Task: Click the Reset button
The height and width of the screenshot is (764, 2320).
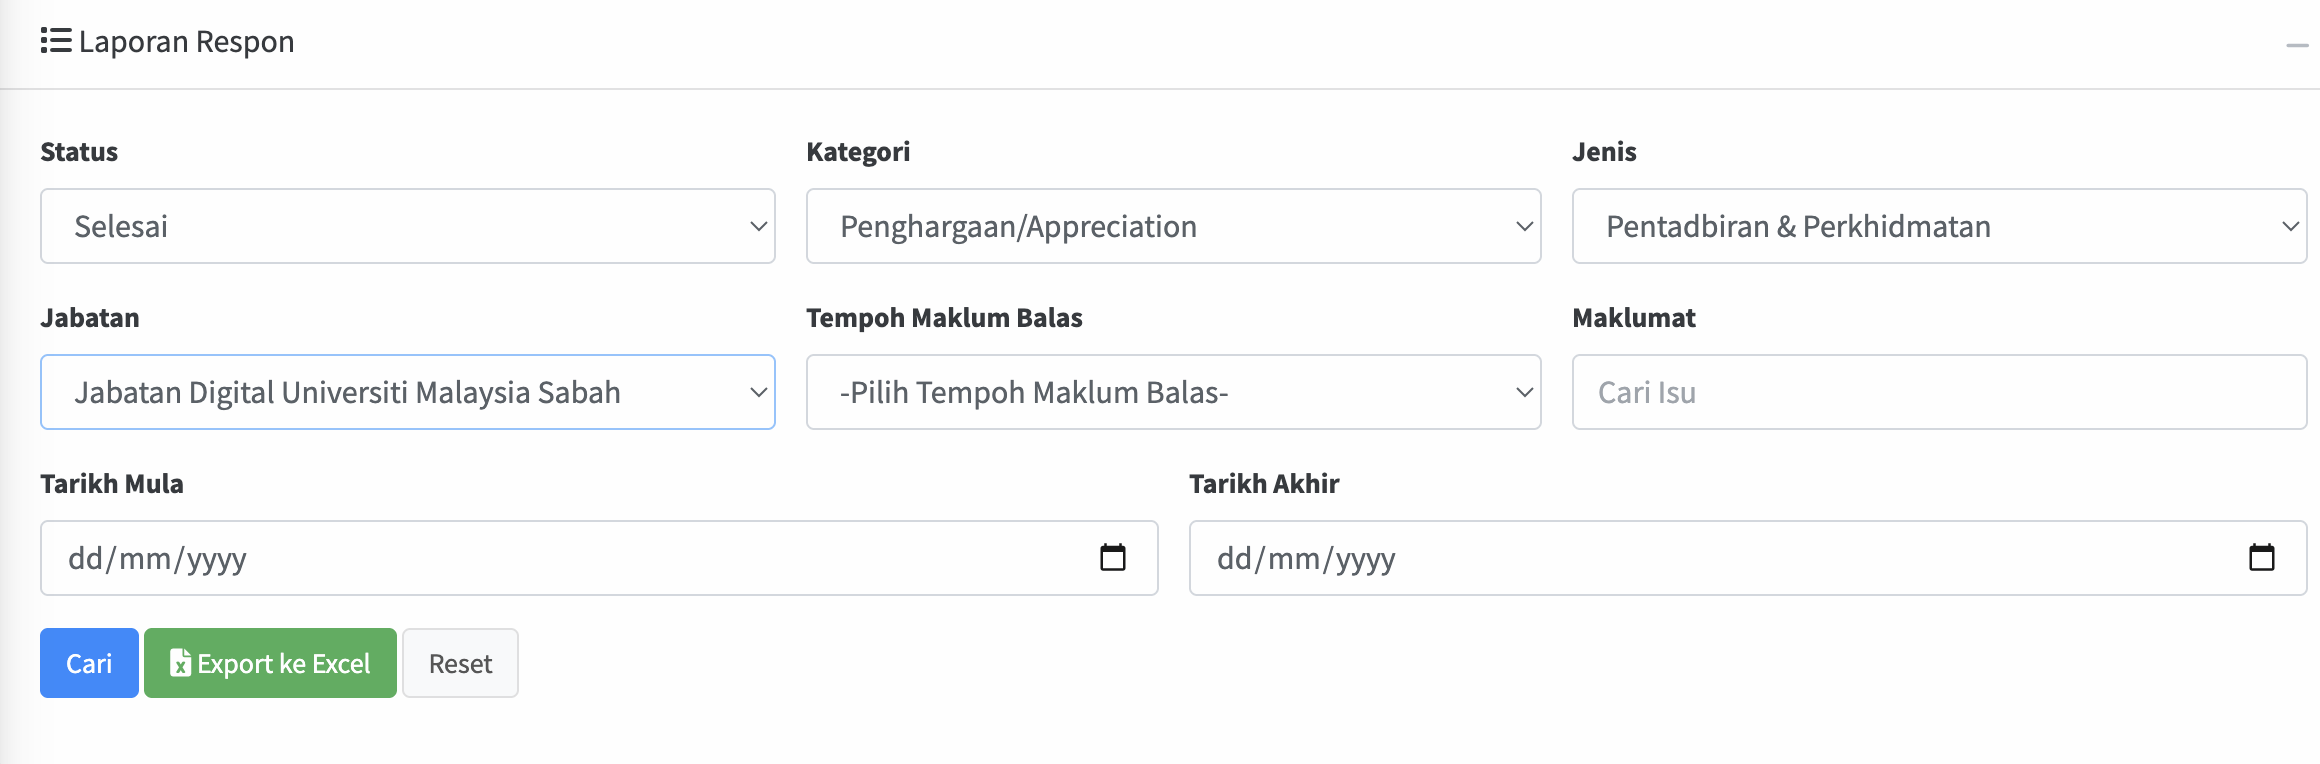Action: [460, 663]
